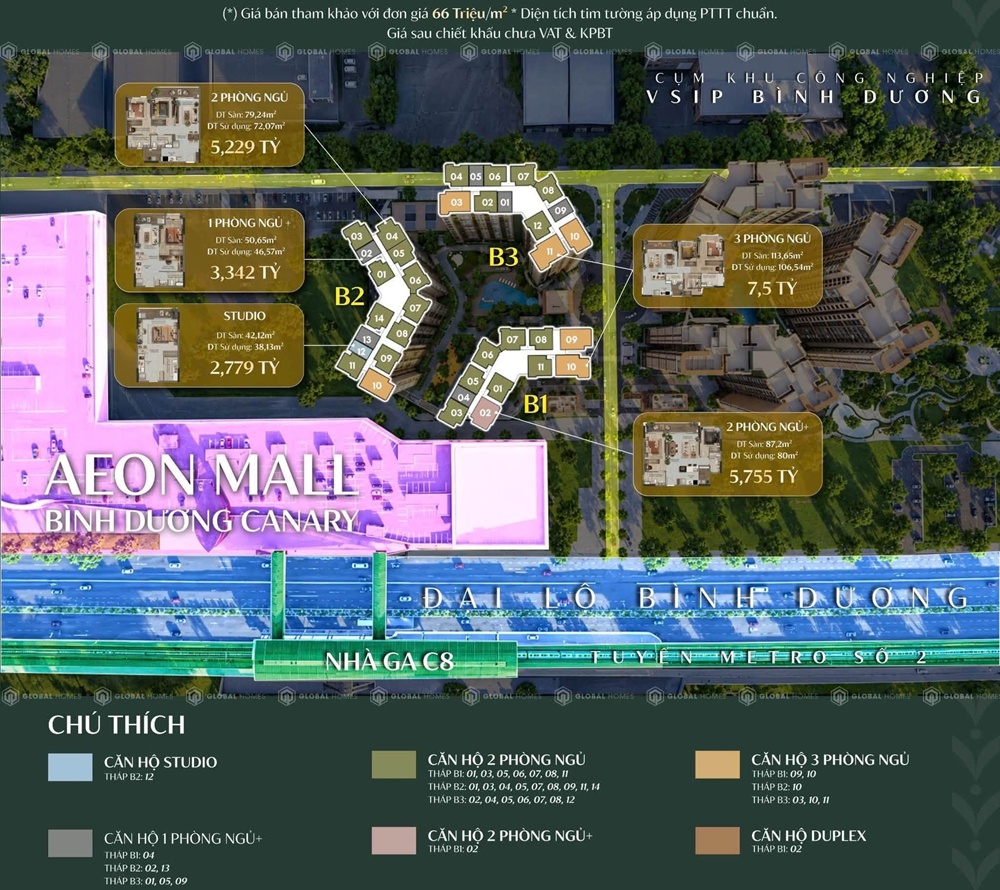Select blue studio unit 12 in tower B2
The image size is (1000, 890).
point(360,351)
